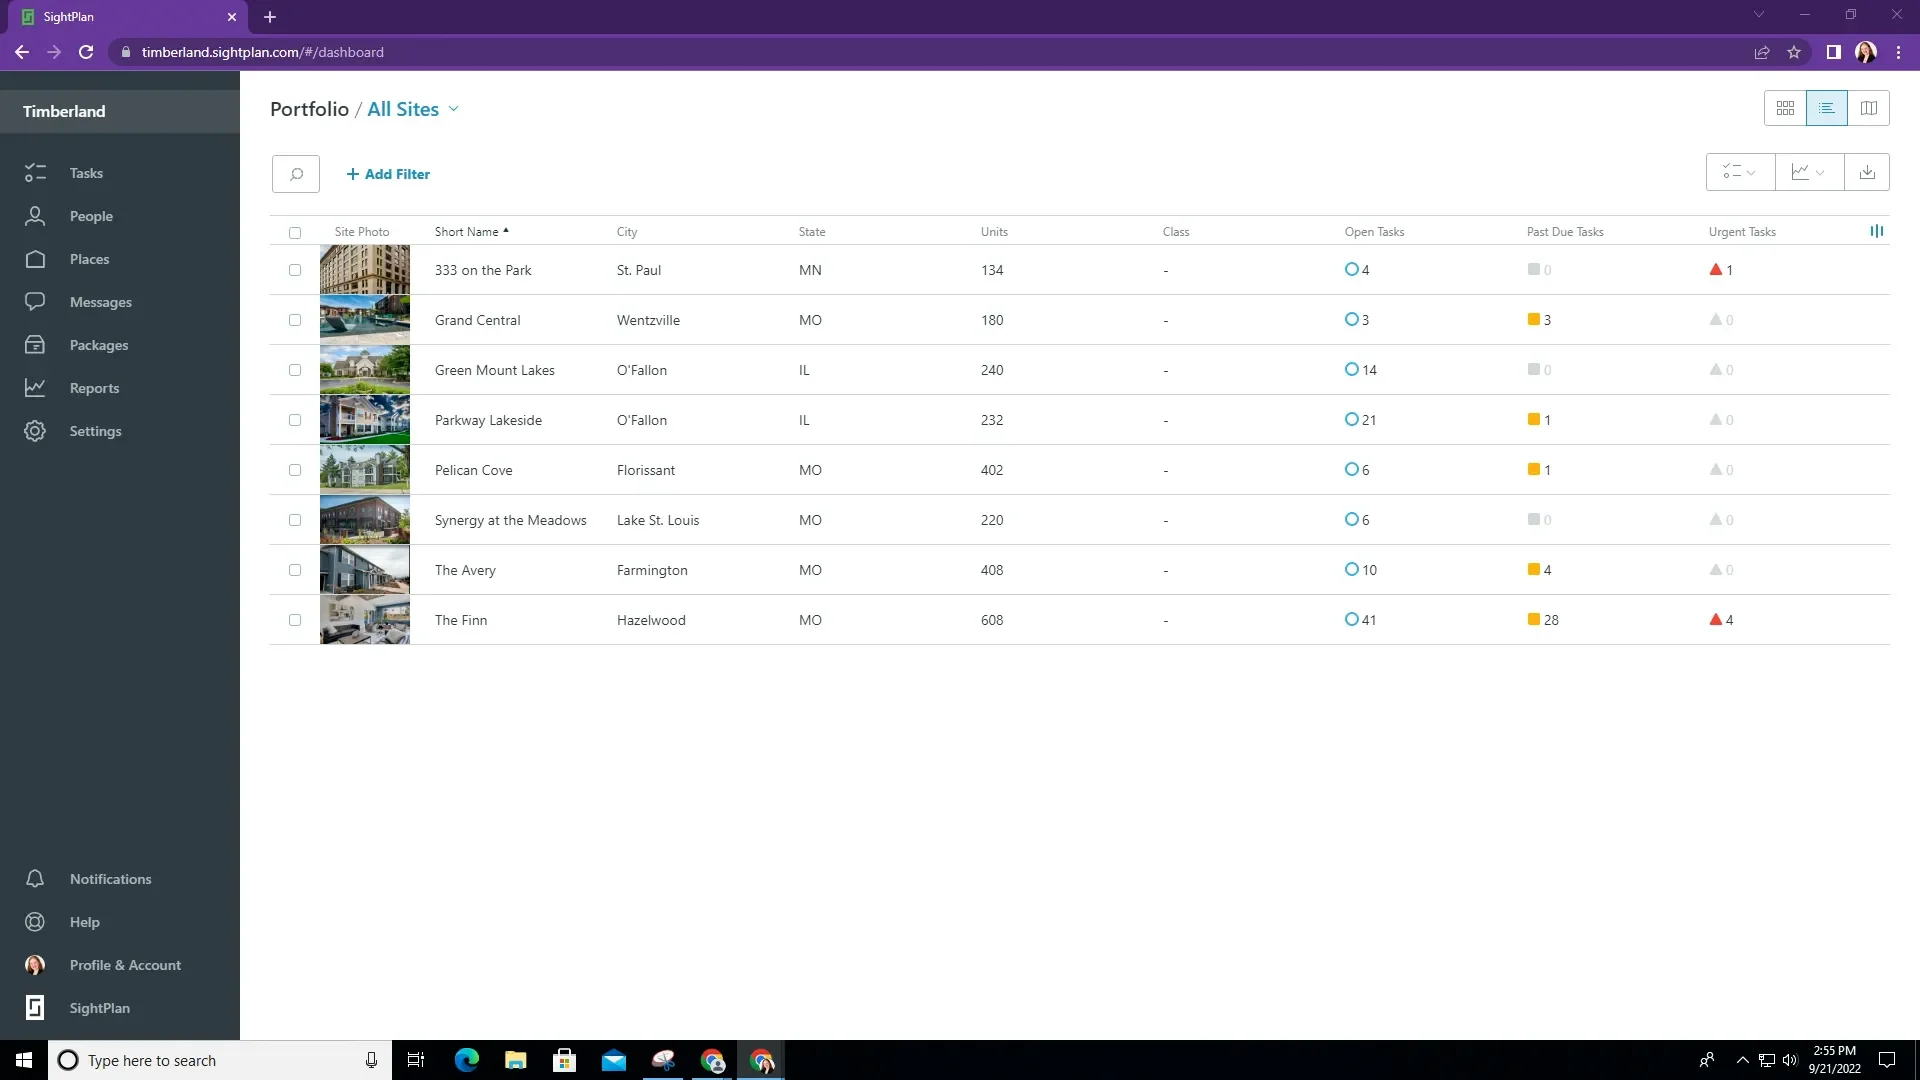Check the Grand Central row

[x=295, y=320]
